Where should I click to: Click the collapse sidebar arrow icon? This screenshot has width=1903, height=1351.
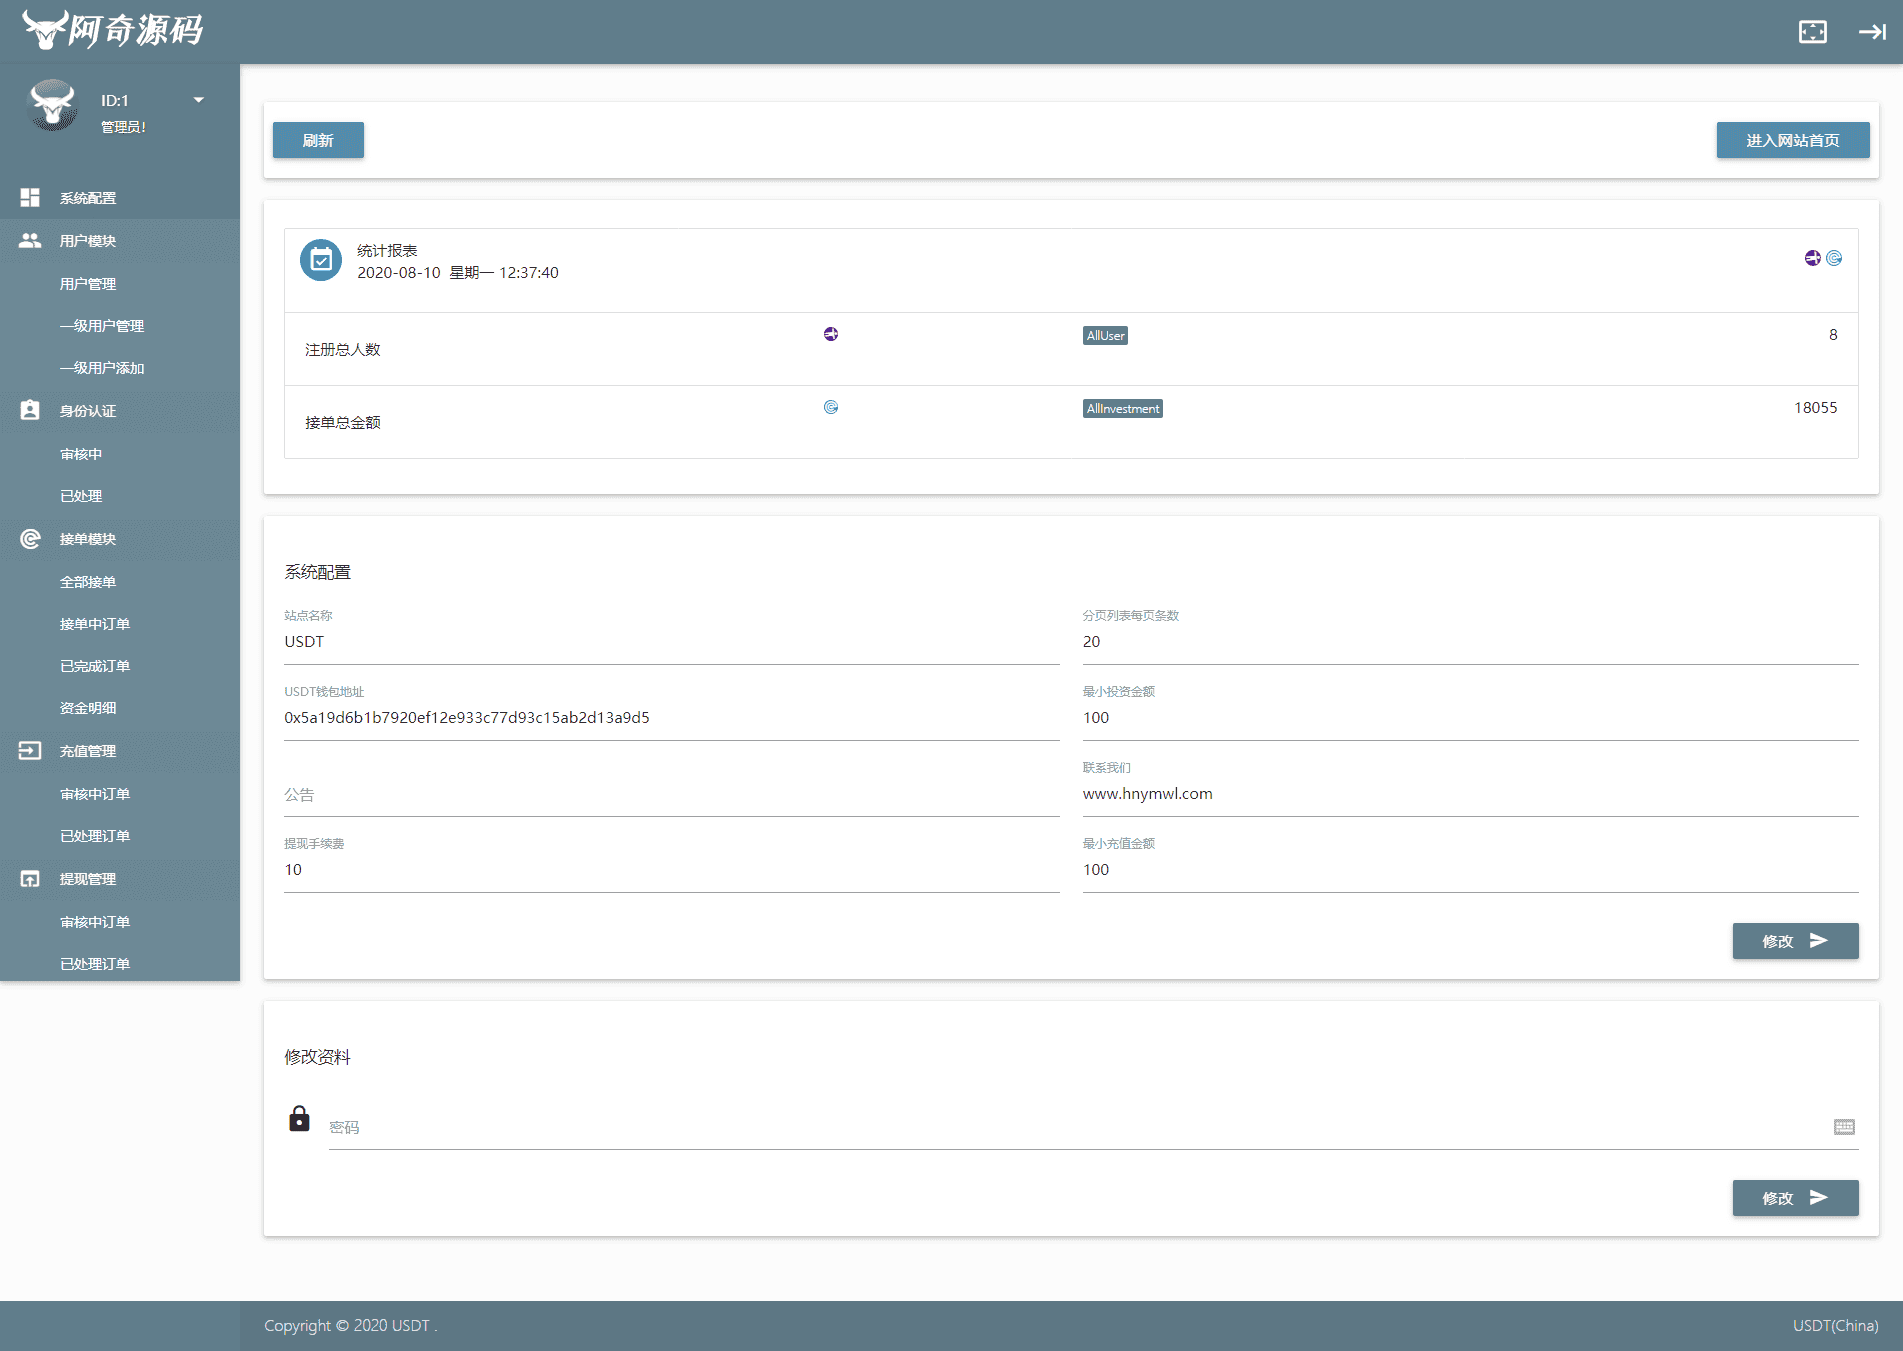(1872, 32)
